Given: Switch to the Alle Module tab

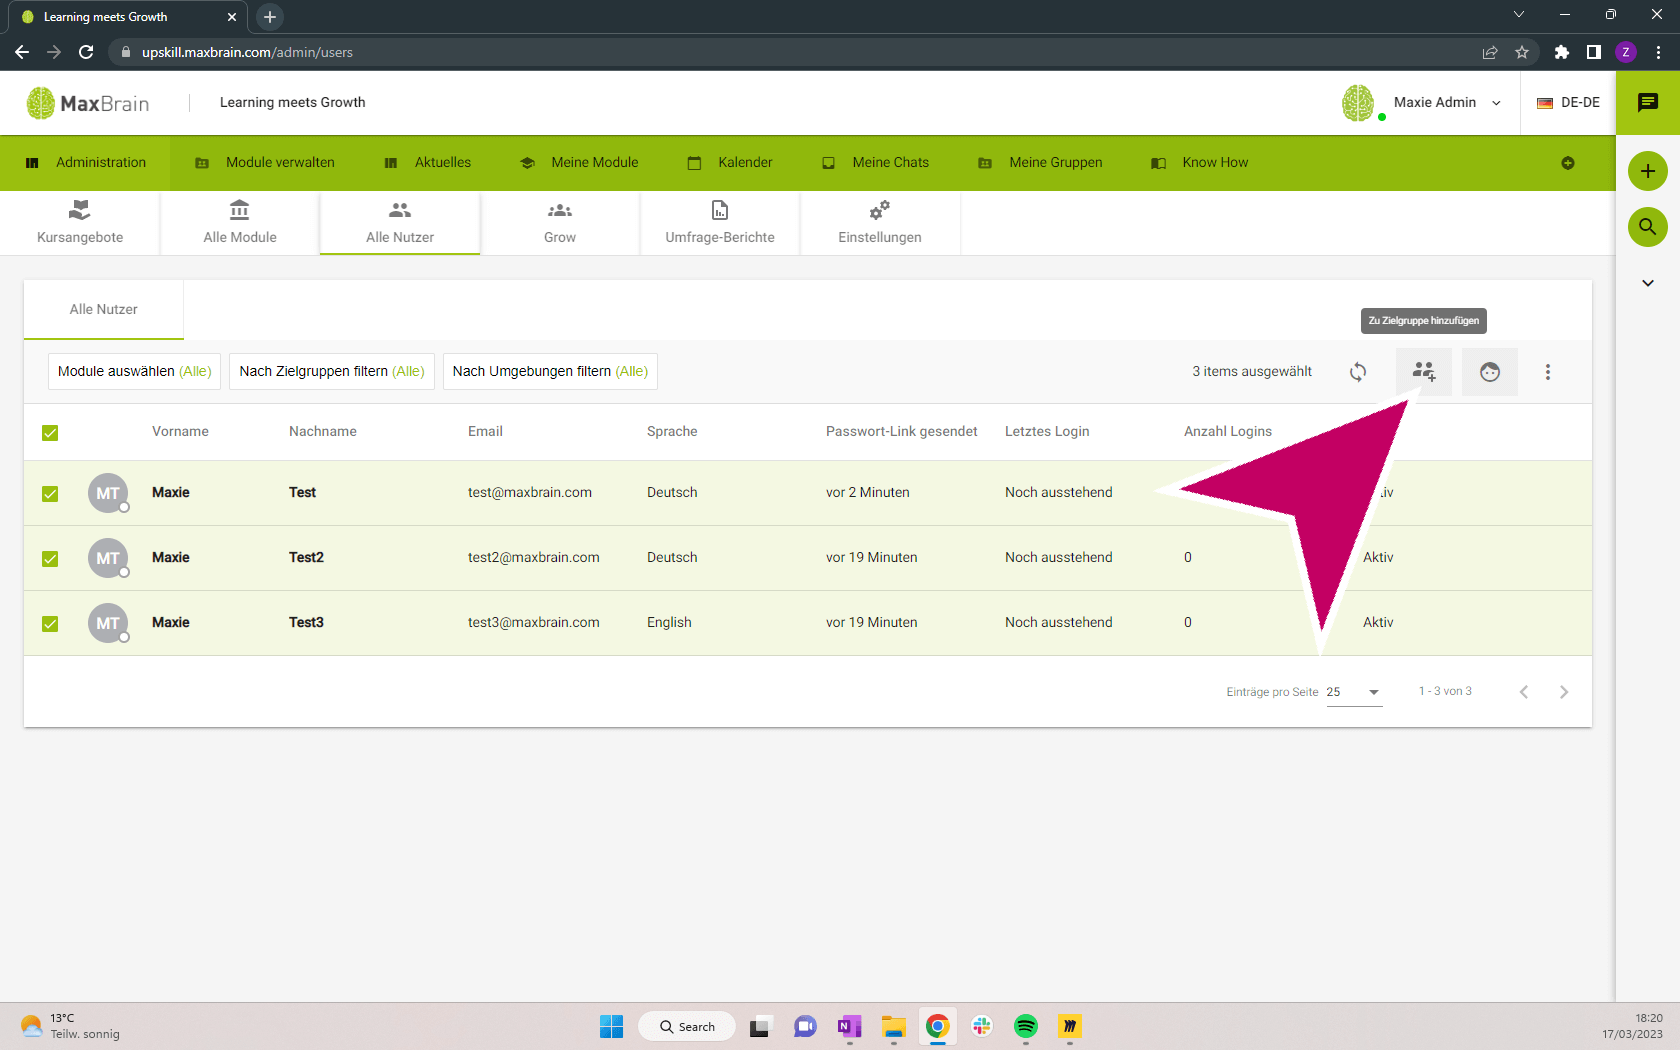Looking at the screenshot, I should 240,223.
